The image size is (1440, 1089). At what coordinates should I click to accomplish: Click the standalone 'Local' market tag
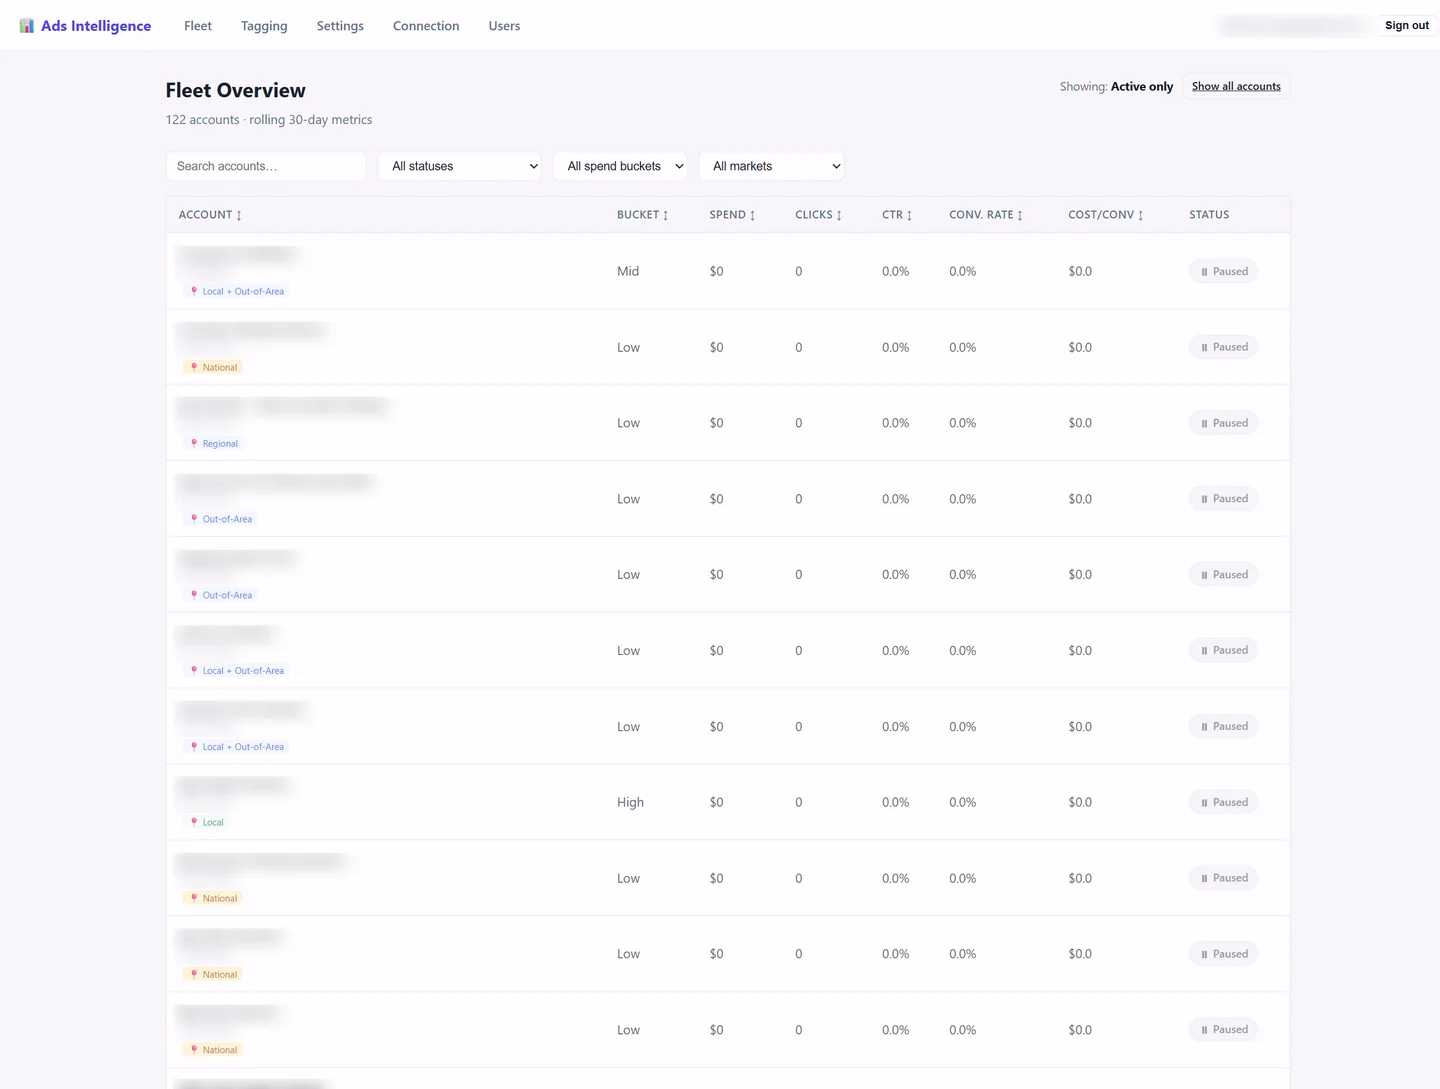pos(207,822)
